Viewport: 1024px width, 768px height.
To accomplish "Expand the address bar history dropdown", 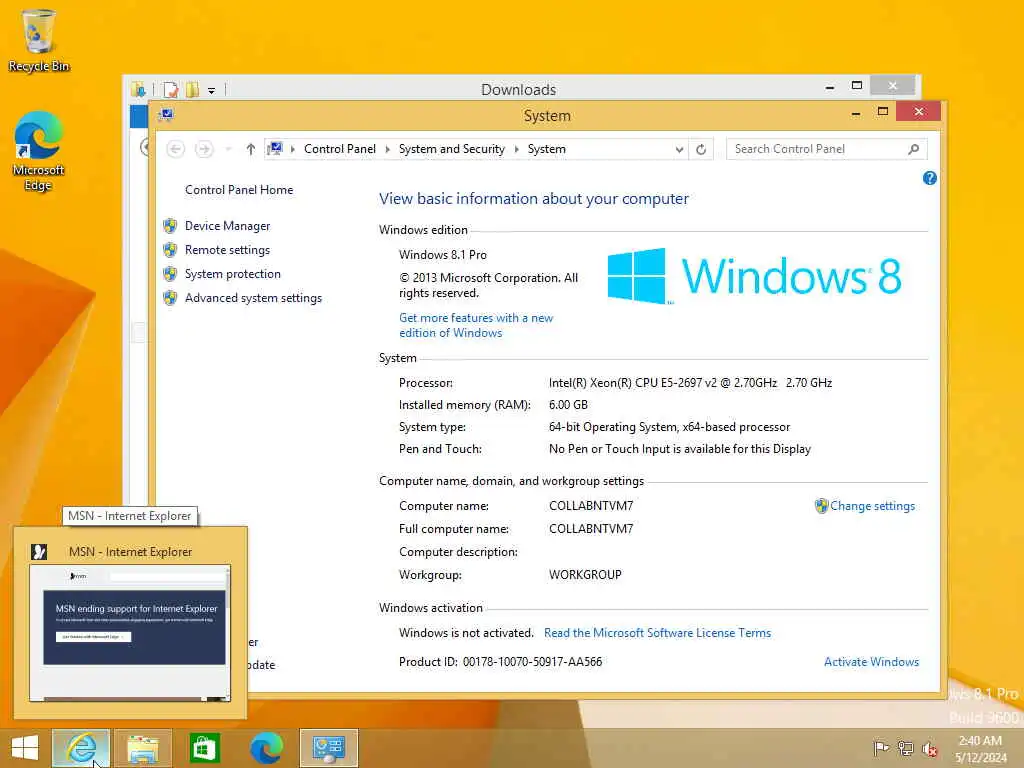I will click(x=679, y=150).
